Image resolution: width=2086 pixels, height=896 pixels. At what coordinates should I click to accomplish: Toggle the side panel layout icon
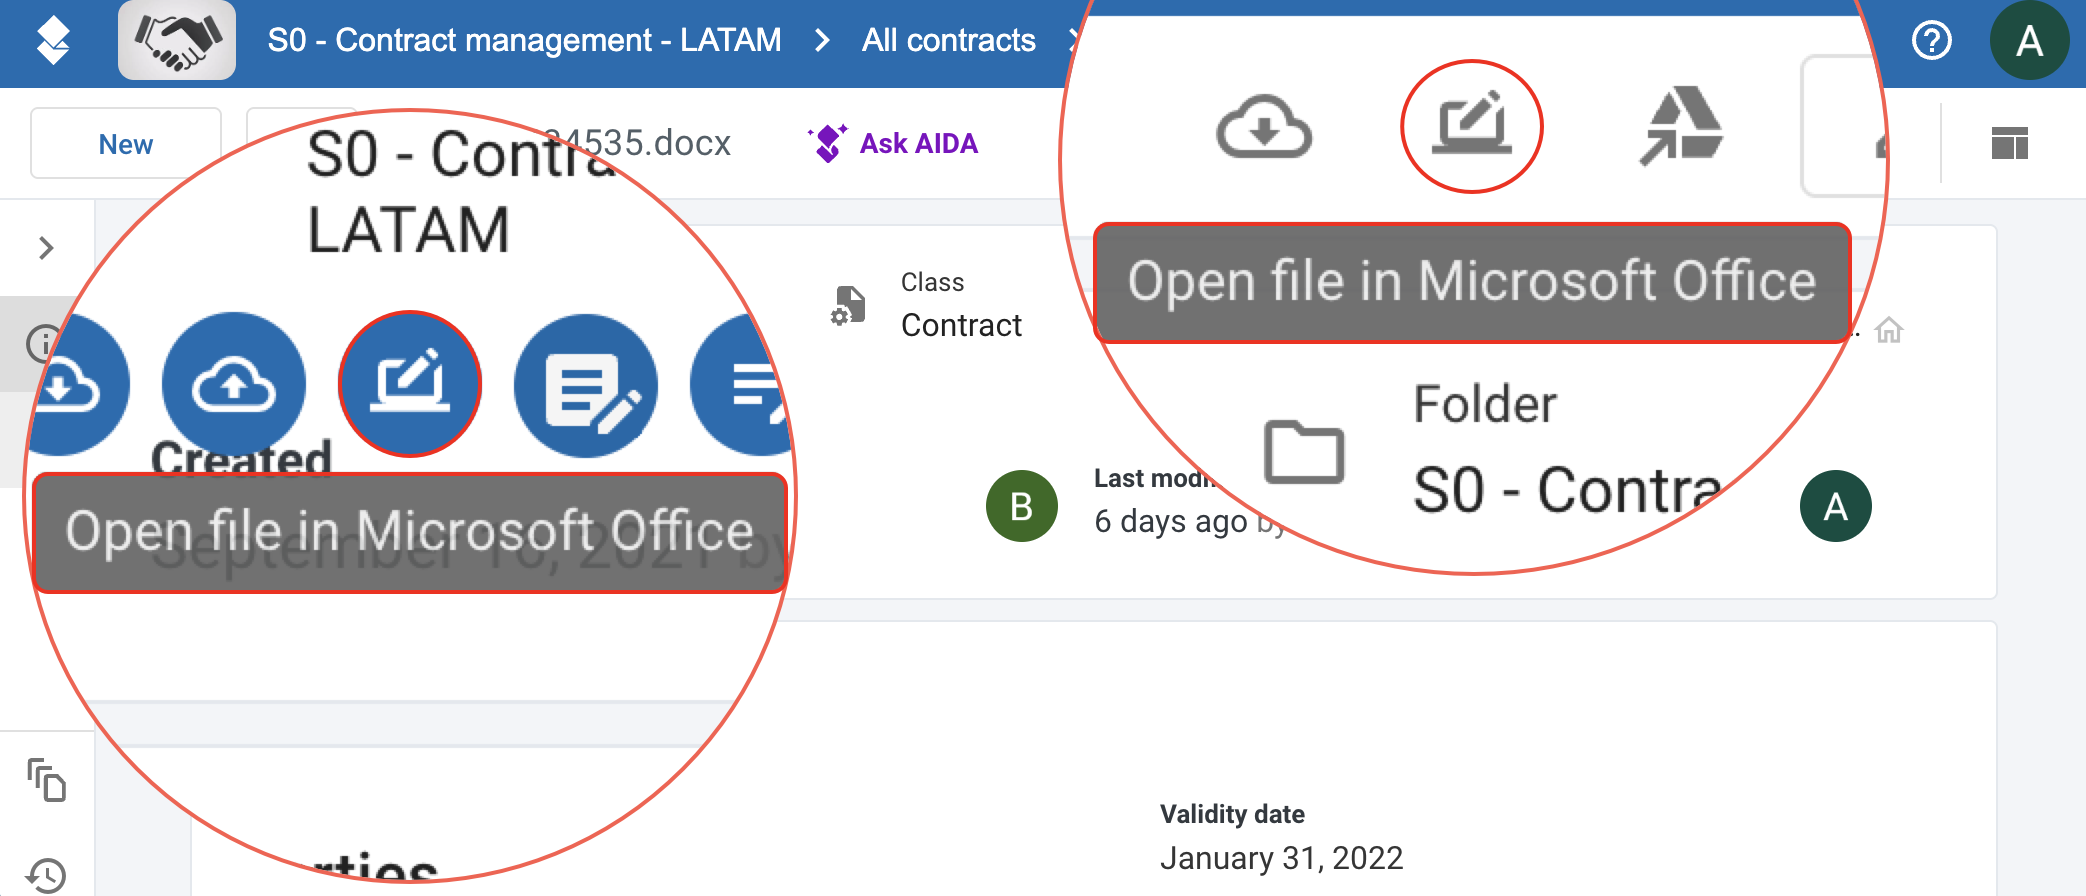coord(2009,143)
